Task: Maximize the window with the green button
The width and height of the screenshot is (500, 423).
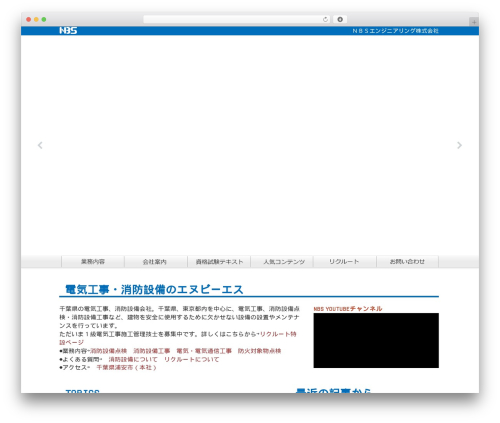Action: point(44,19)
